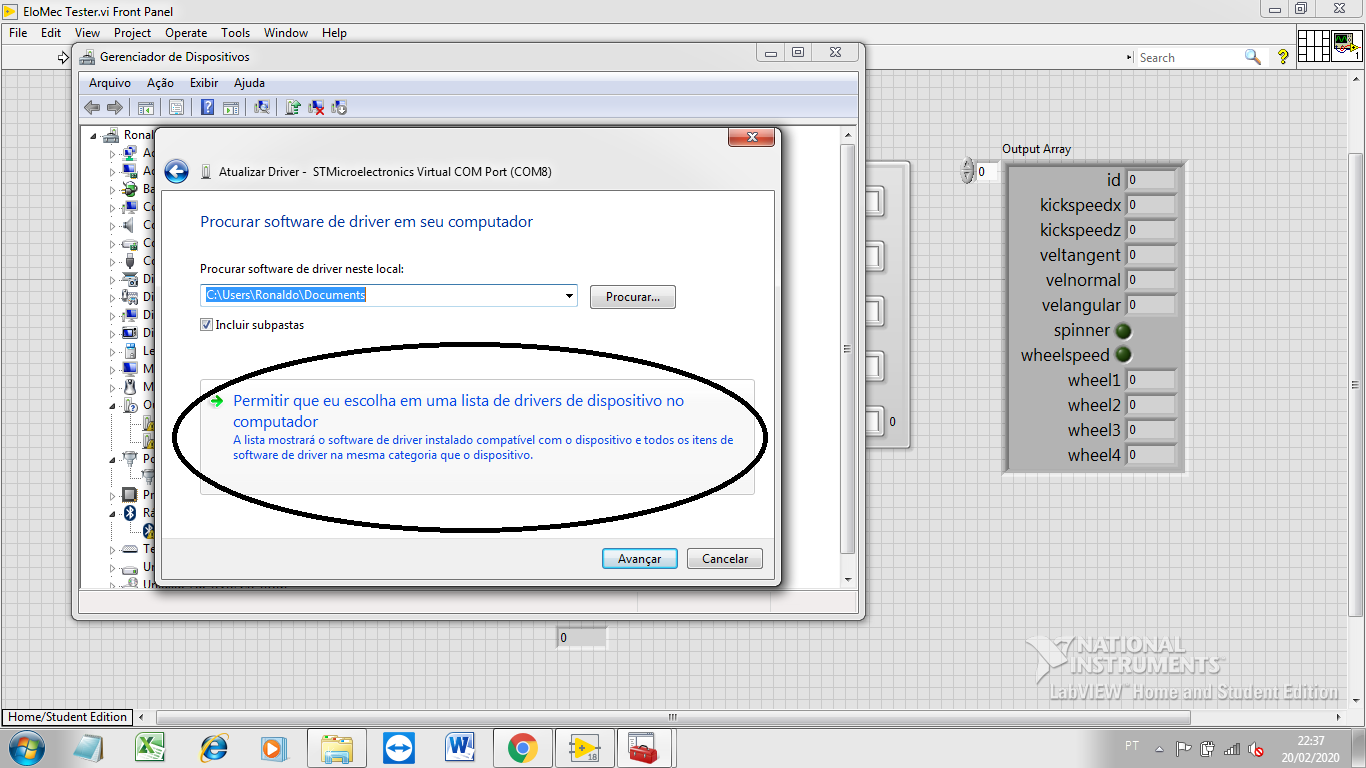Open the LabVIEW Tools menu
Viewport: 1366px width, 768px height.
tap(236, 33)
